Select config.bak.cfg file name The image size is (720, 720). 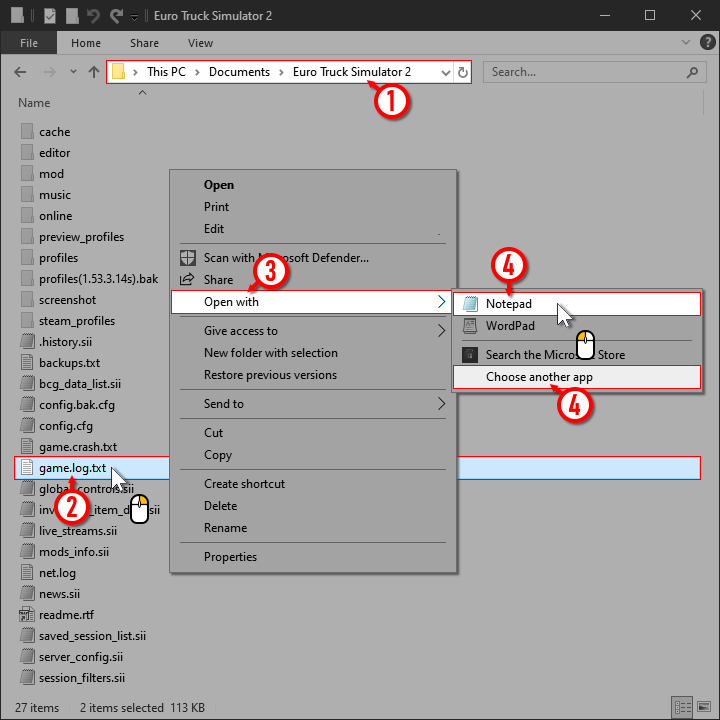[x=77, y=405]
